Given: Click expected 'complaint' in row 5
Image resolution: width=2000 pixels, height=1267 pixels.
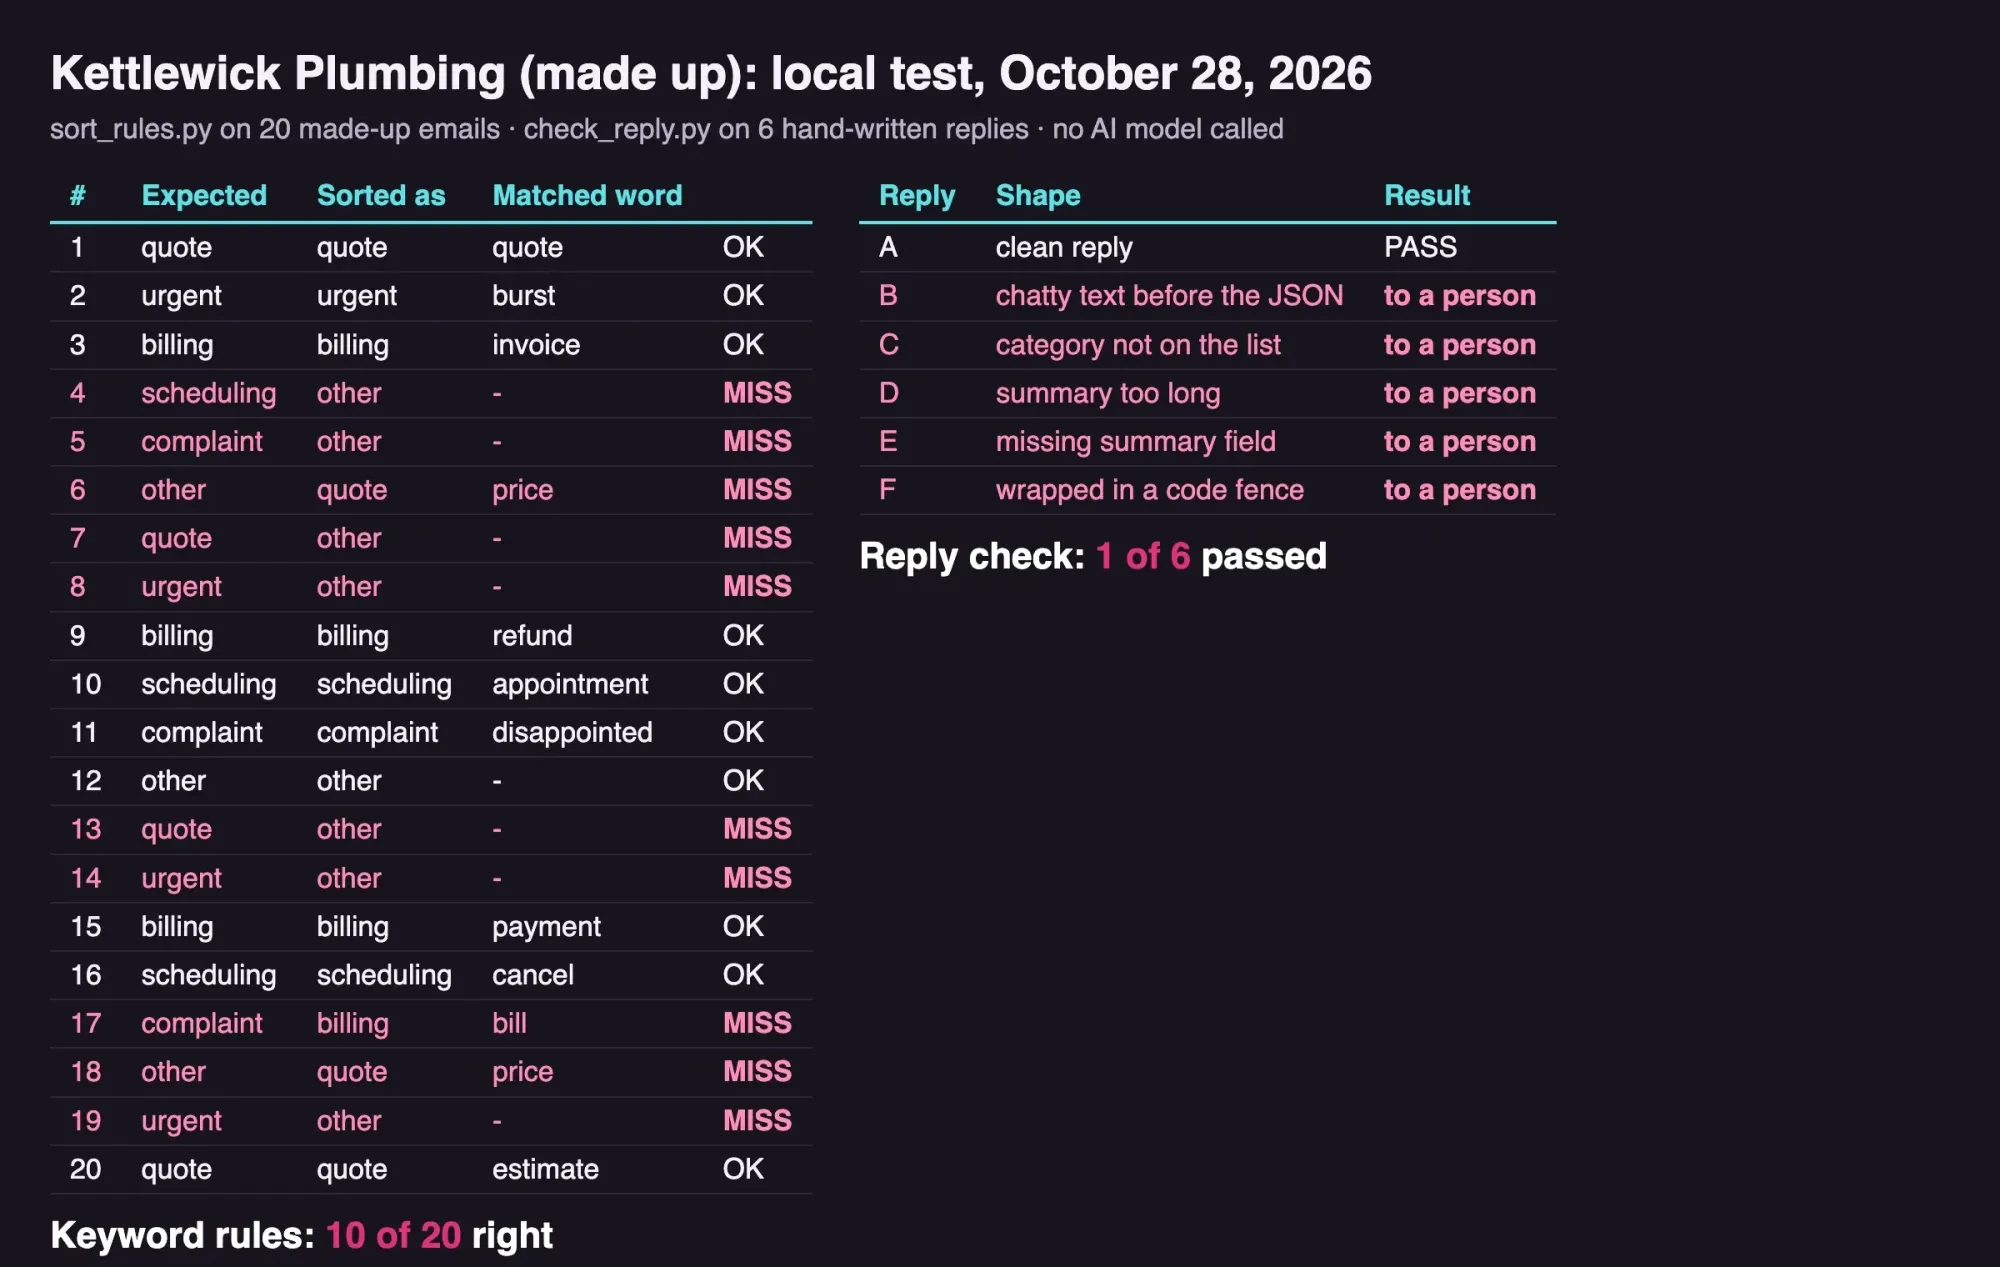Looking at the screenshot, I should tap(202, 441).
